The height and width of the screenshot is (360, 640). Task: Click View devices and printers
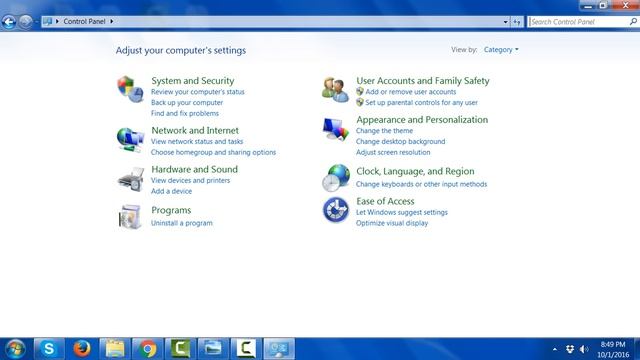[x=190, y=180]
